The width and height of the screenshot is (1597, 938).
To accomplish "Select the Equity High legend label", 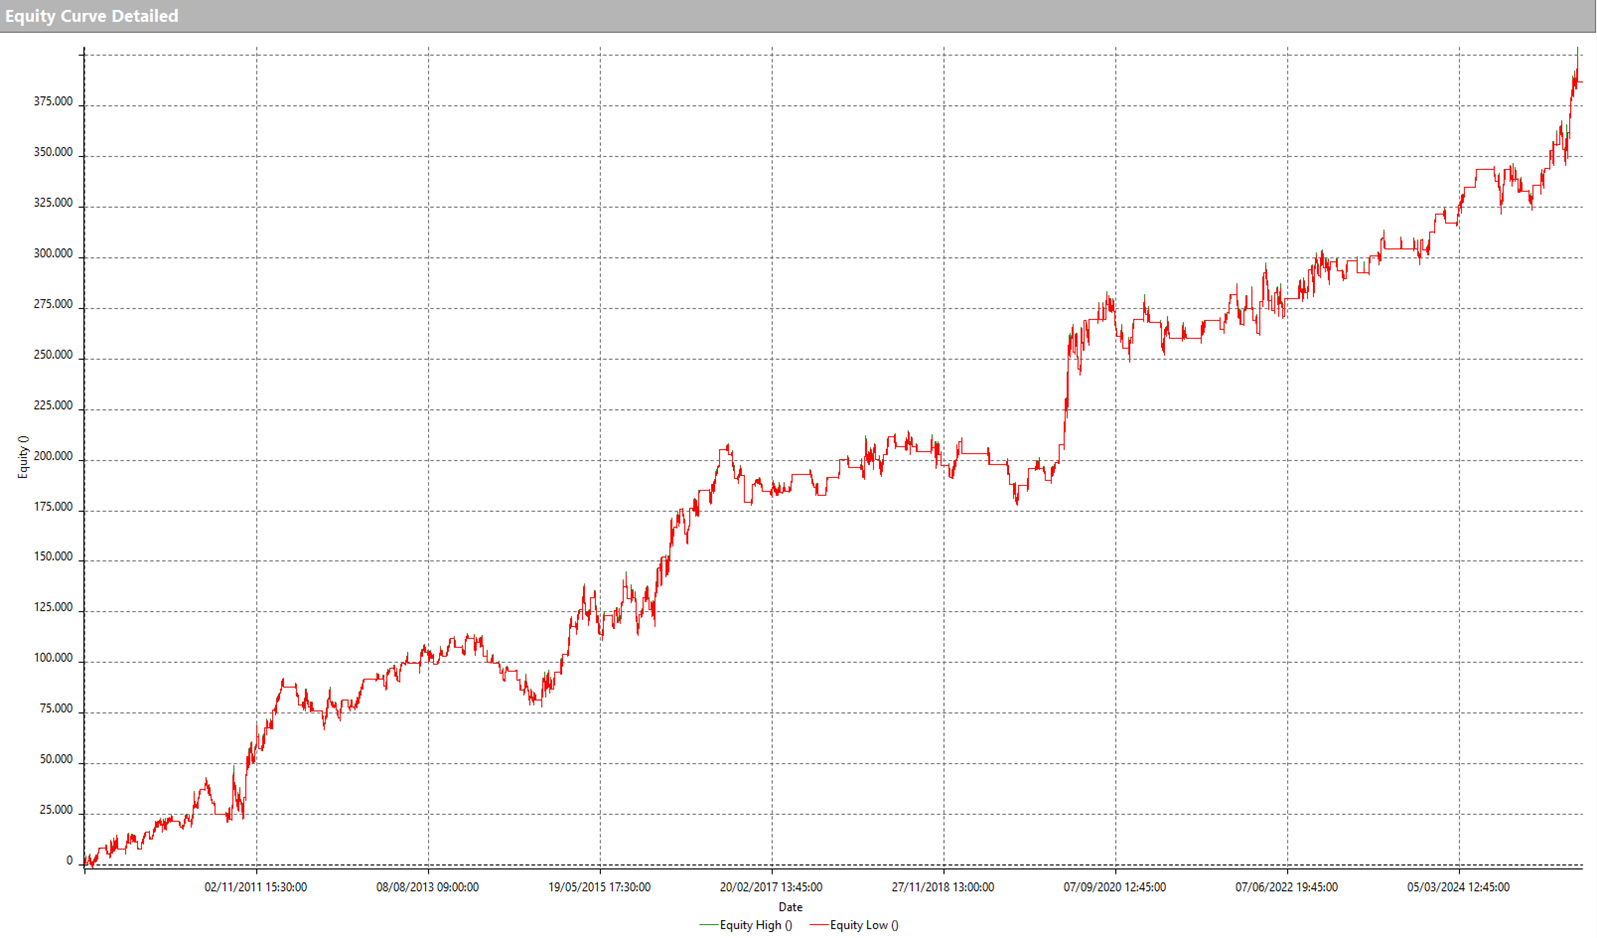I will coord(755,925).
